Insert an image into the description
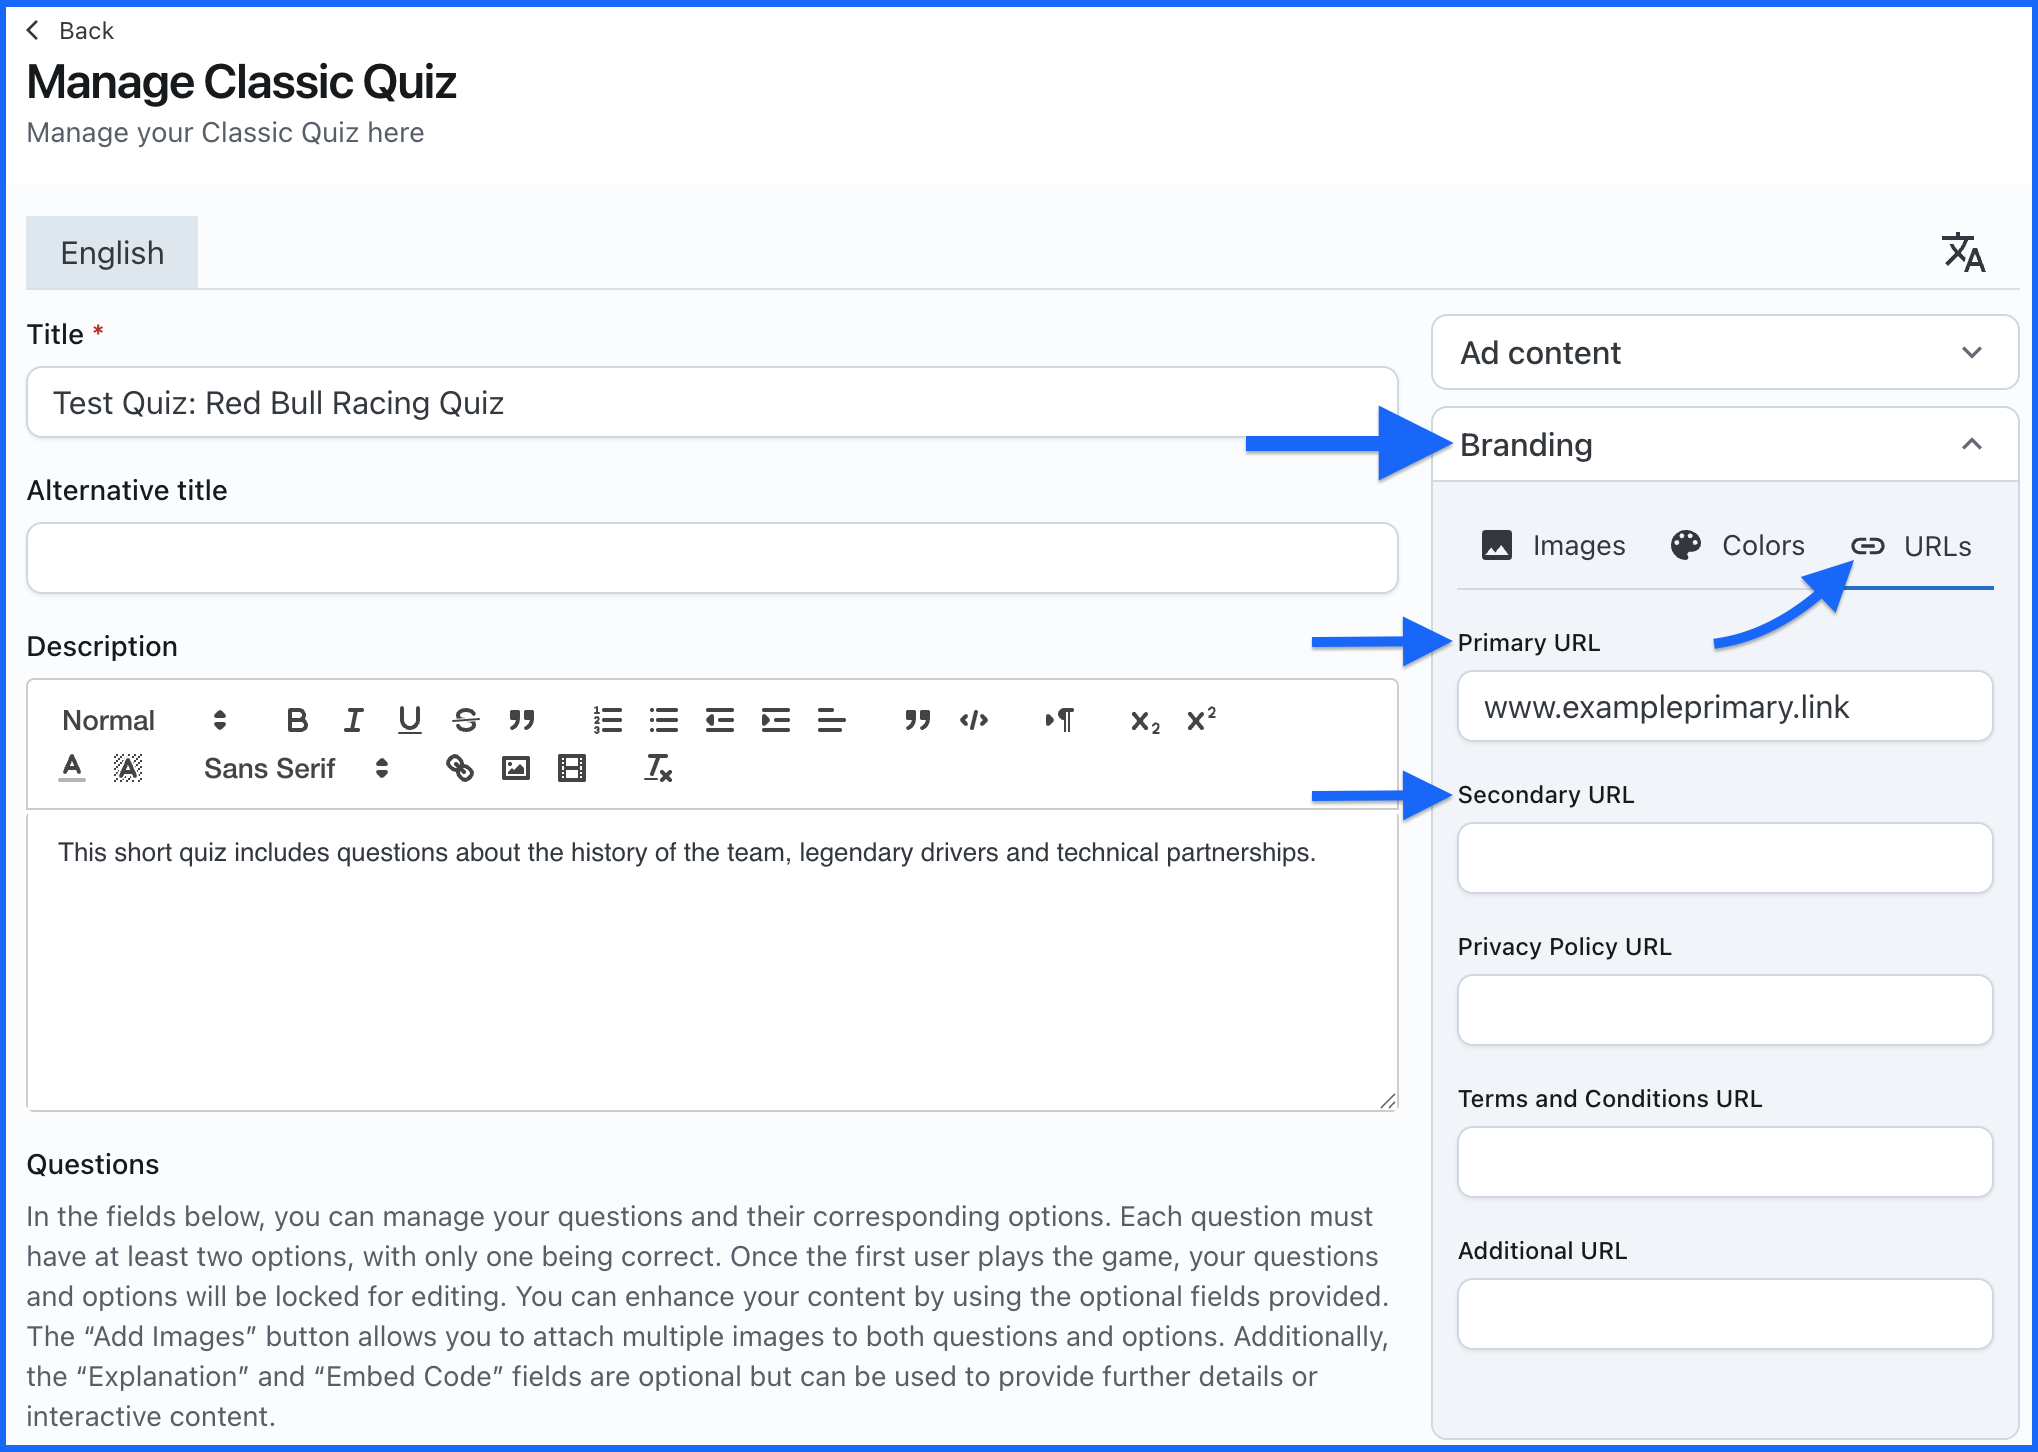Image resolution: width=2038 pixels, height=1452 pixels. point(515,768)
